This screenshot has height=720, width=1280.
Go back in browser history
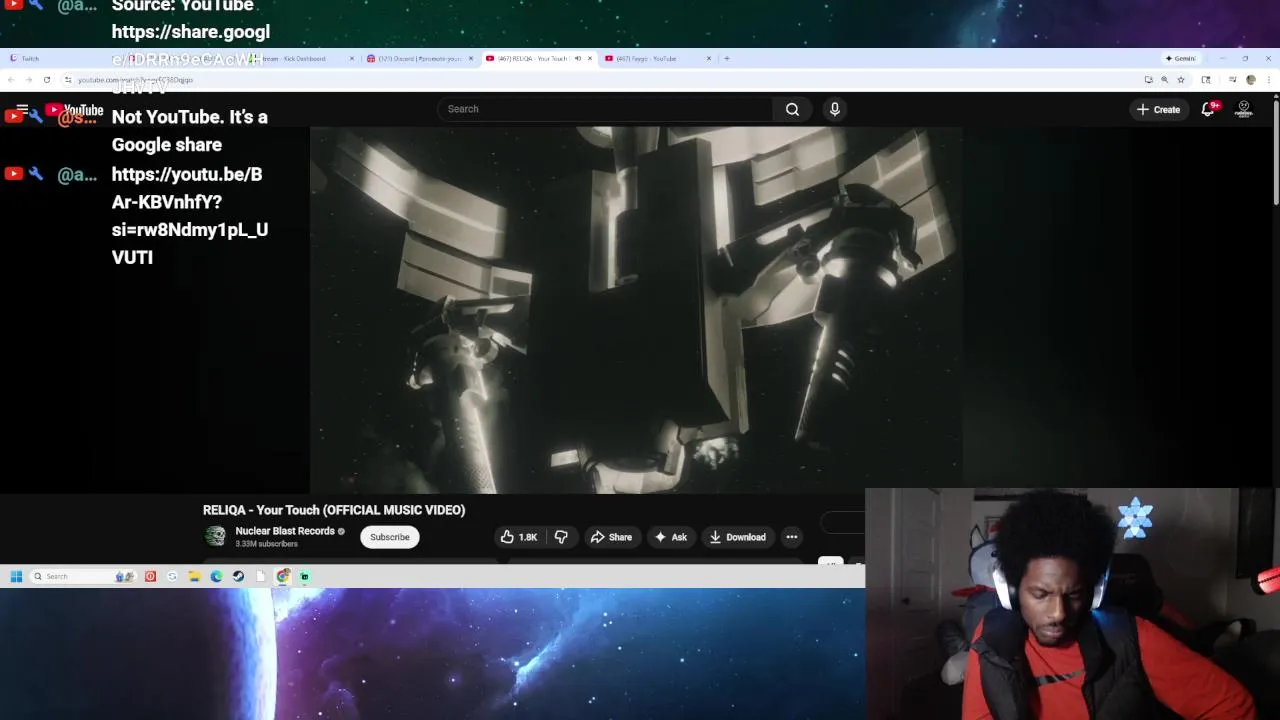coord(11,80)
